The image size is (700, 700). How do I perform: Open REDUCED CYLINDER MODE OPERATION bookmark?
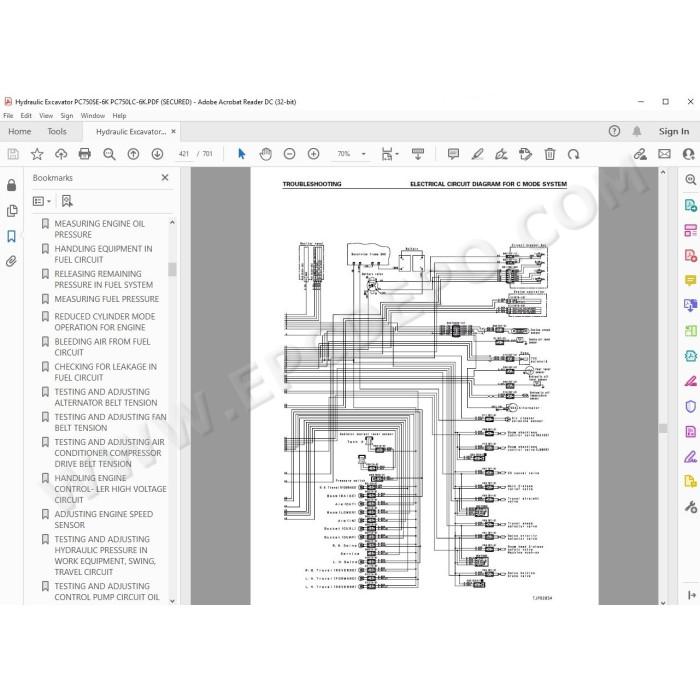coord(105,322)
